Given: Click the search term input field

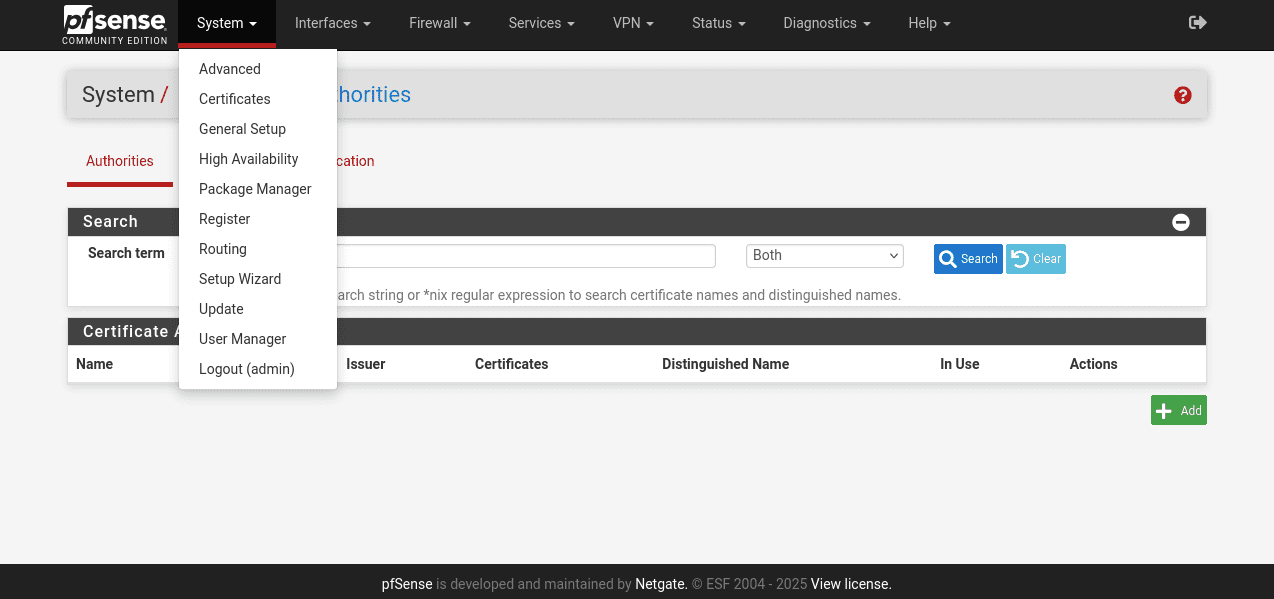Looking at the screenshot, I should pyautogui.click(x=526, y=256).
